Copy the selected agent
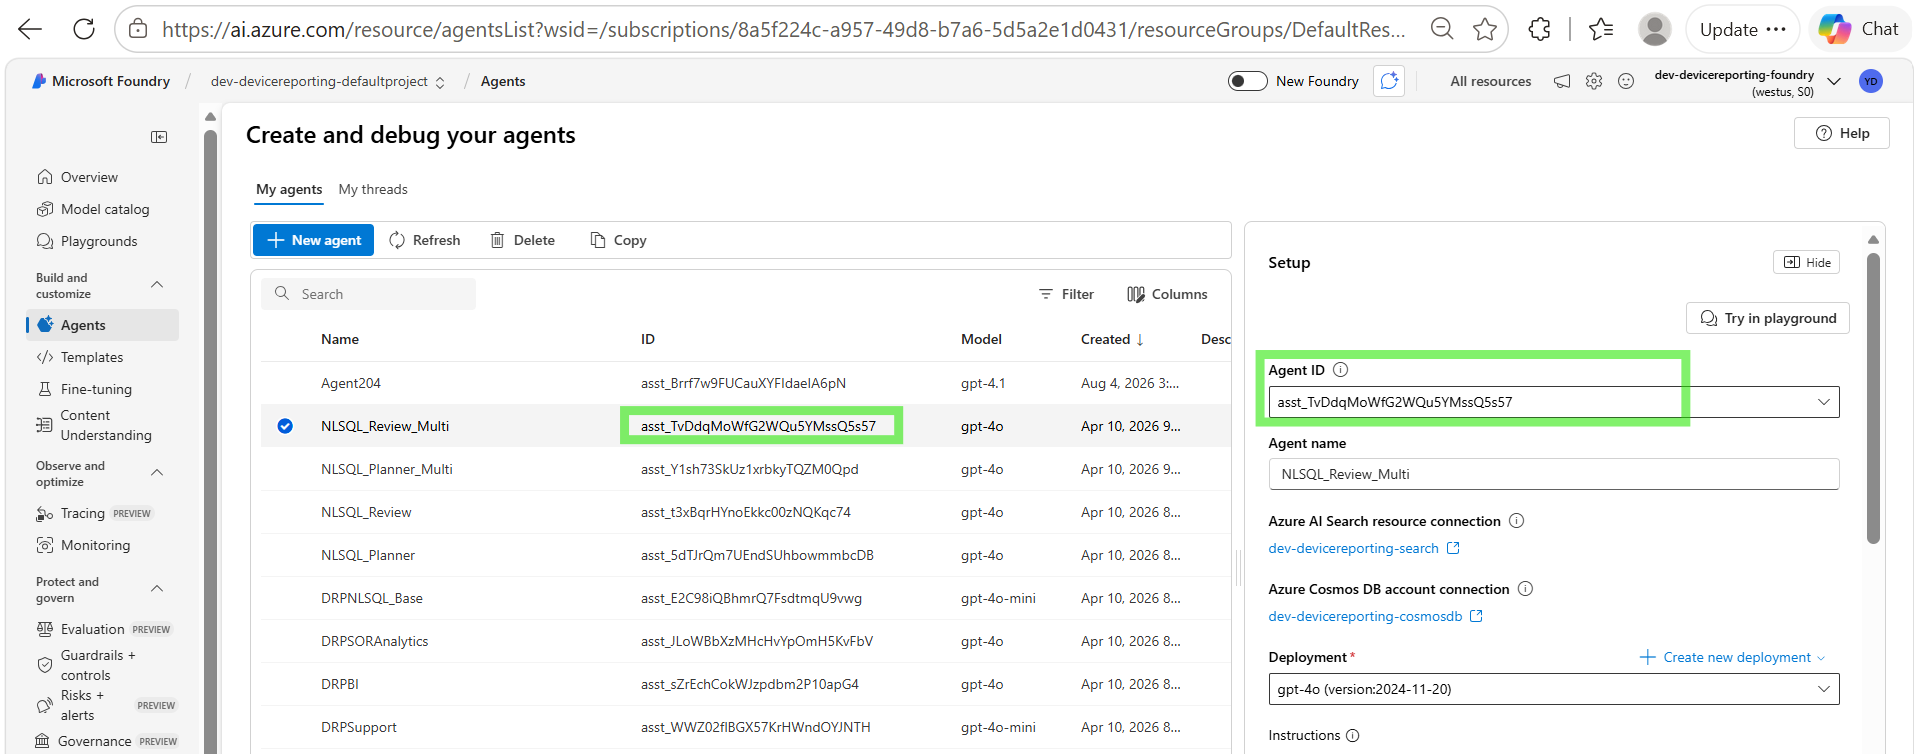The height and width of the screenshot is (754, 1918). (618, 240)
